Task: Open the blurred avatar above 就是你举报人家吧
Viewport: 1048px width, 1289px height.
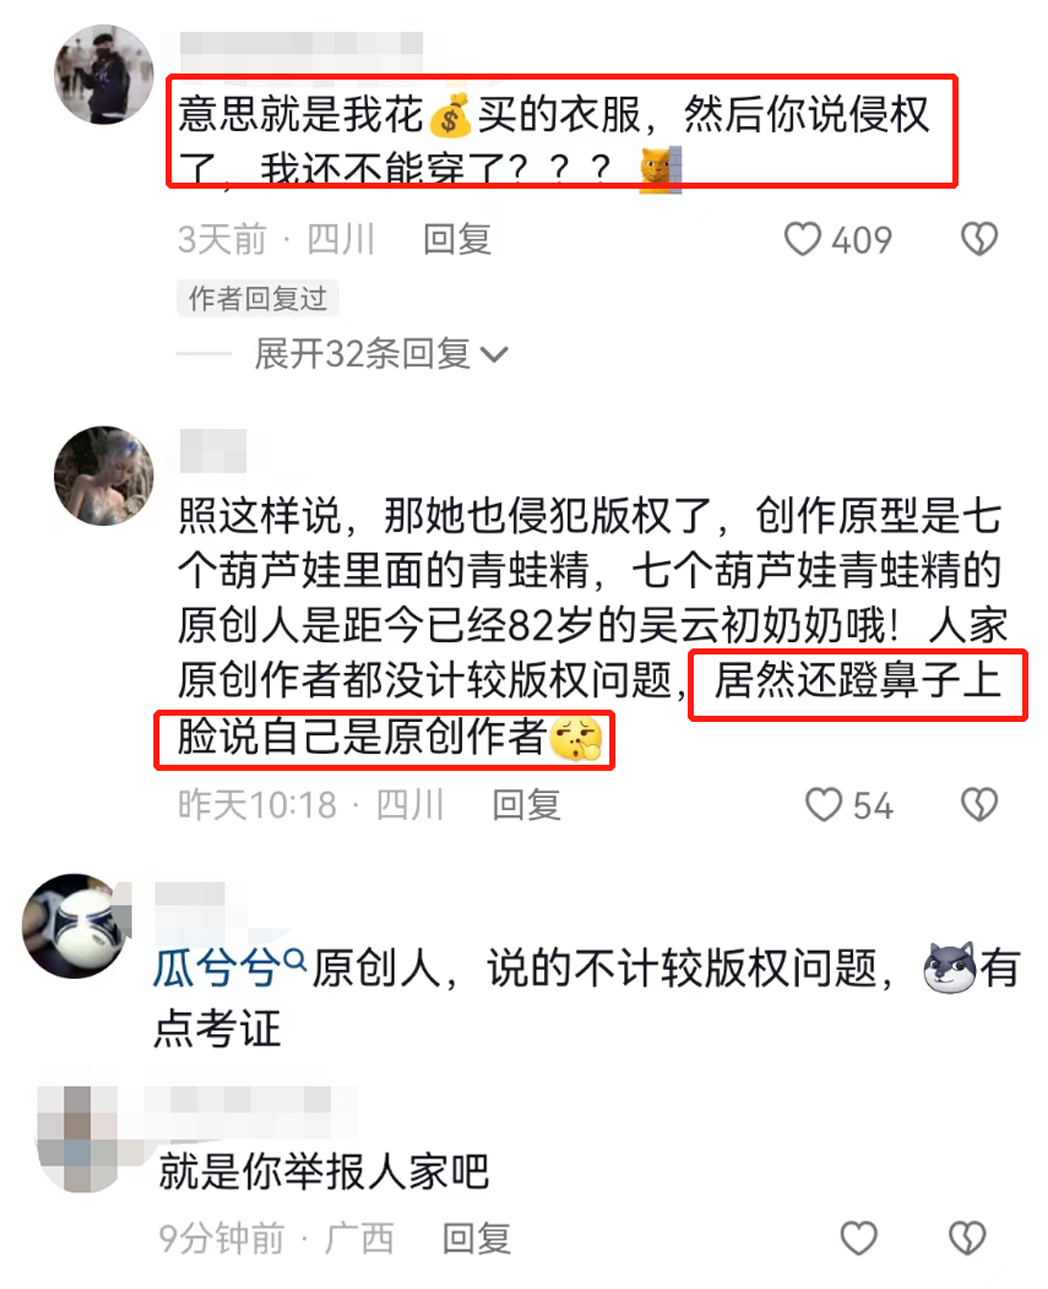Action: tap(77, 1138)
